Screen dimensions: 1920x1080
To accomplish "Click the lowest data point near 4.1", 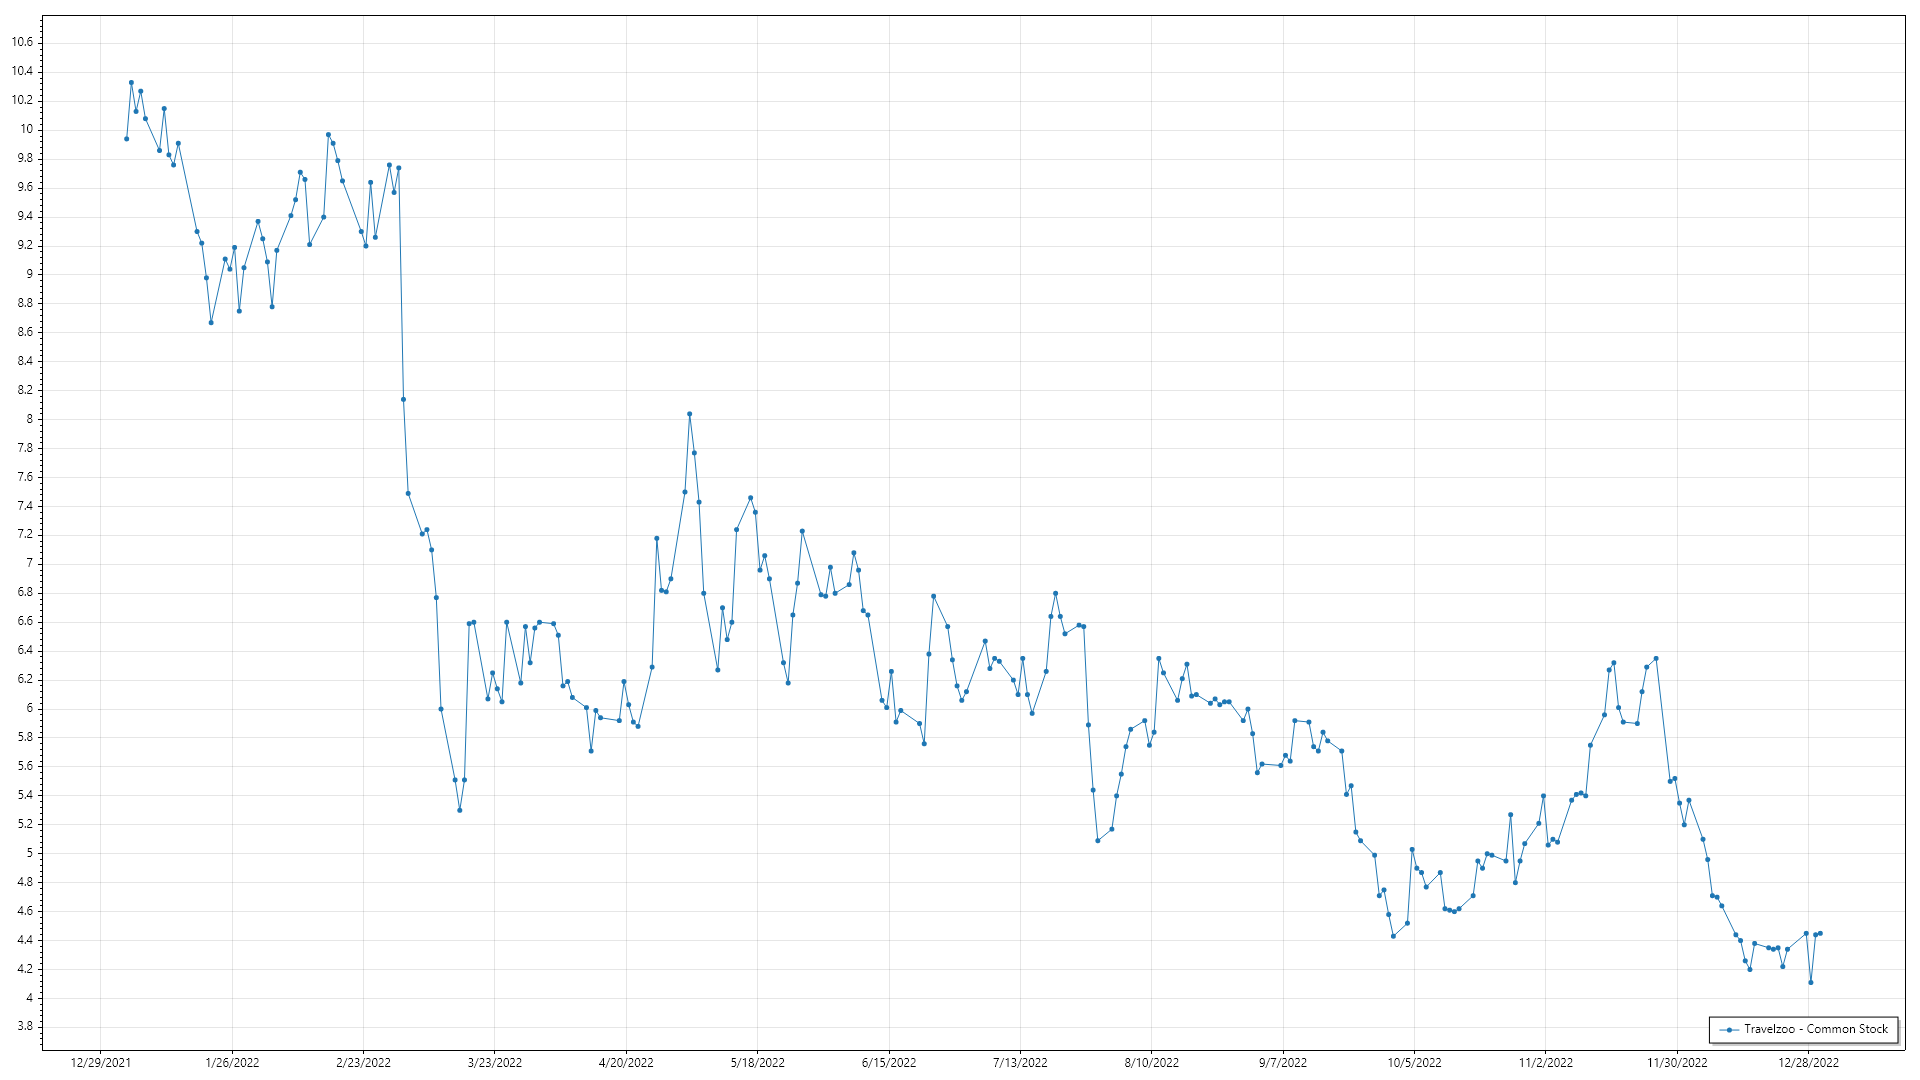I will pos(1810,982).
